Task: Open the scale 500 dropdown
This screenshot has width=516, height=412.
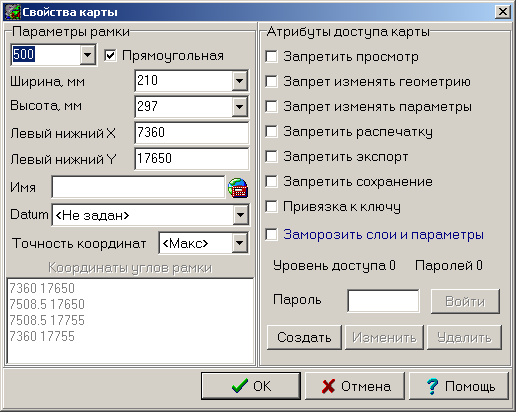Action: pos(88,54)
